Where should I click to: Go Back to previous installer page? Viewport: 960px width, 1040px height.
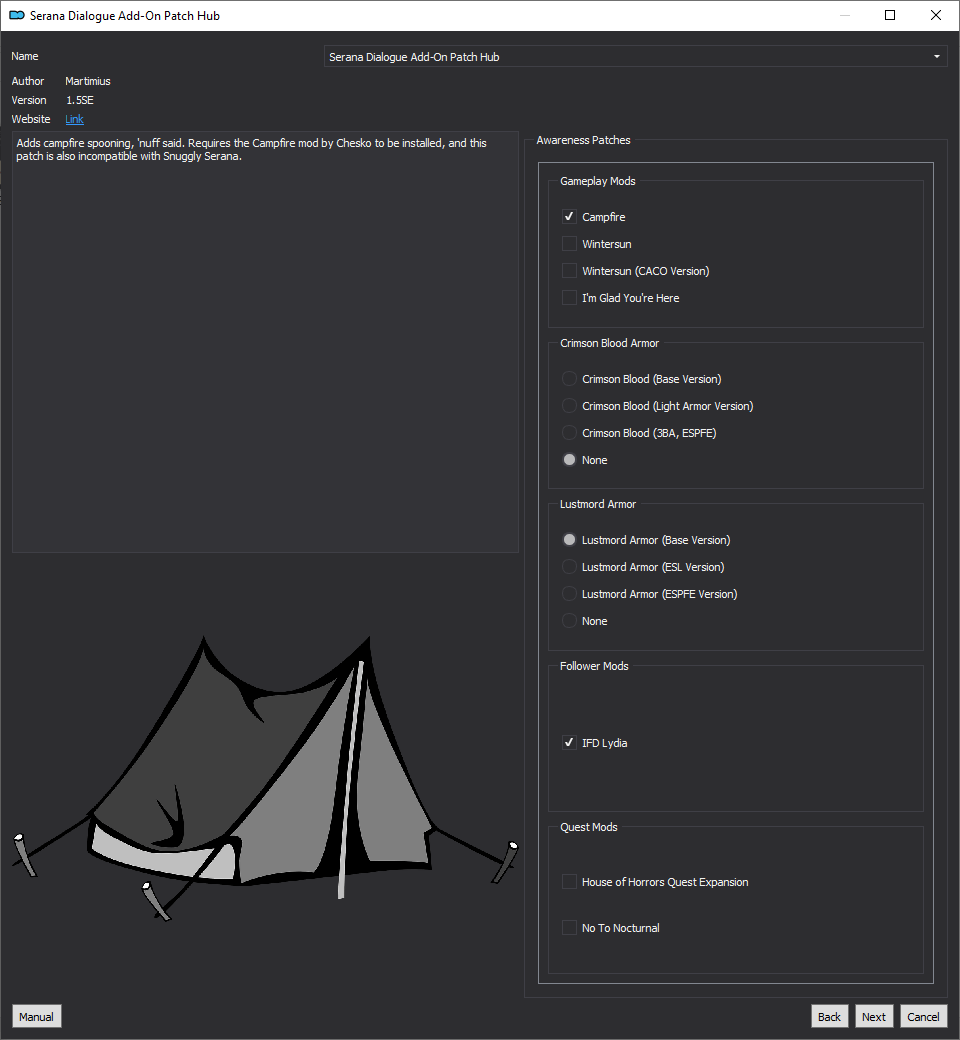829,1017
